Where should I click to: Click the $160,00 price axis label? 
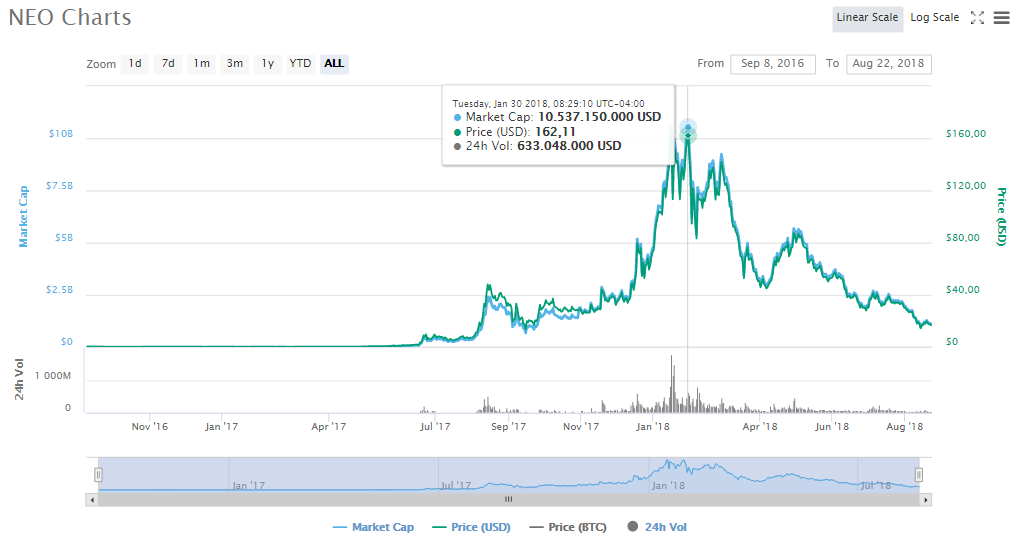966,134
